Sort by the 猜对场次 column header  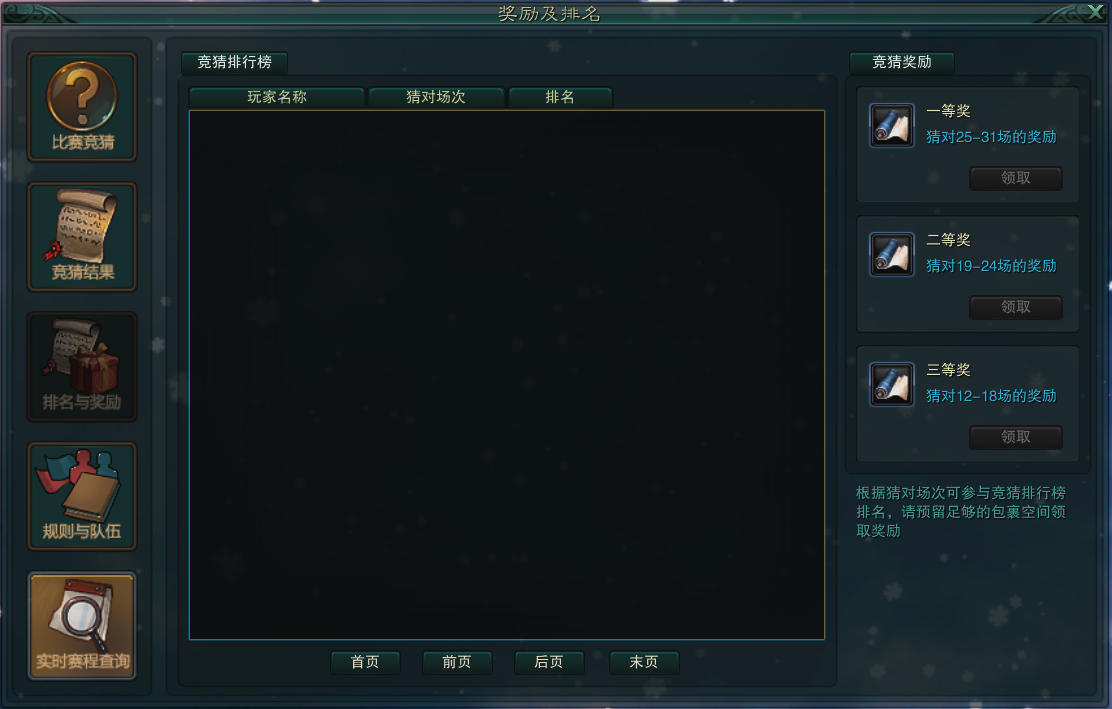coord(436,97)
